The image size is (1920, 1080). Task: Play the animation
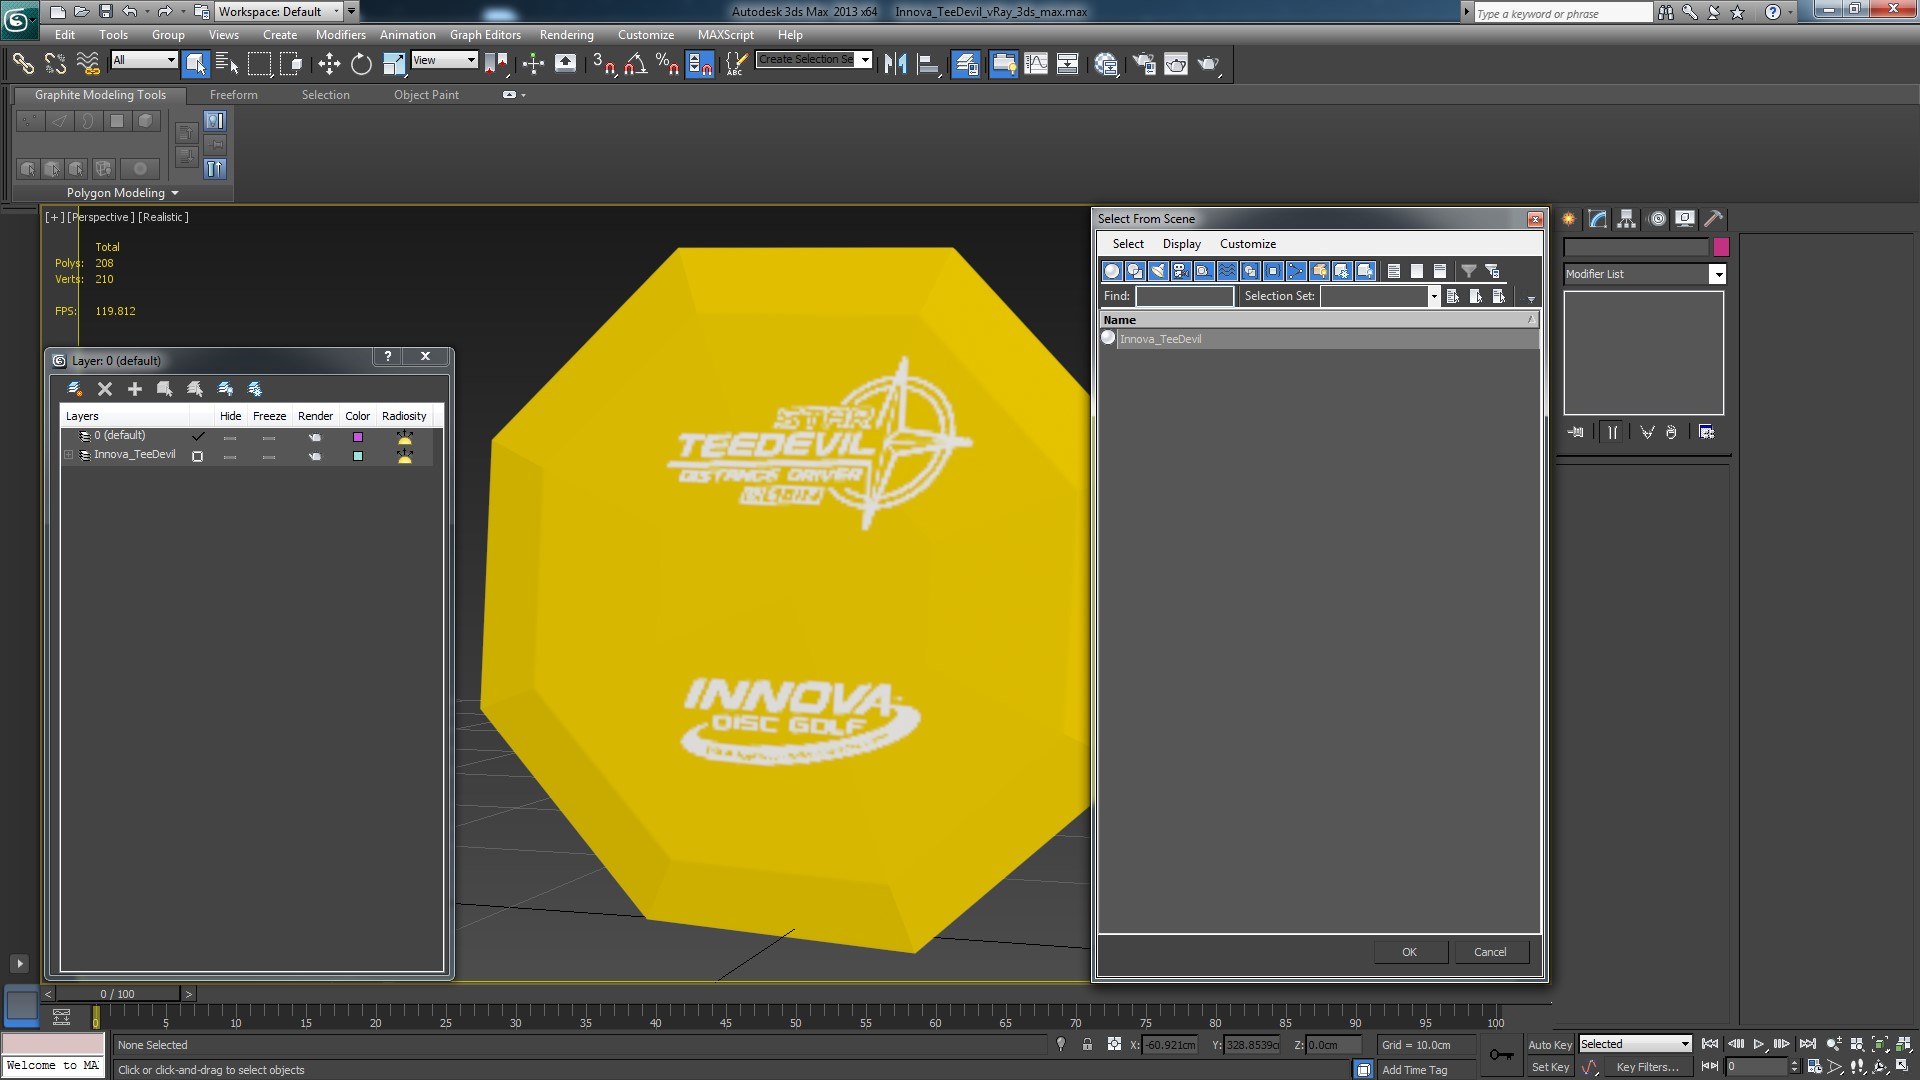click(x=1758, y=1044)
